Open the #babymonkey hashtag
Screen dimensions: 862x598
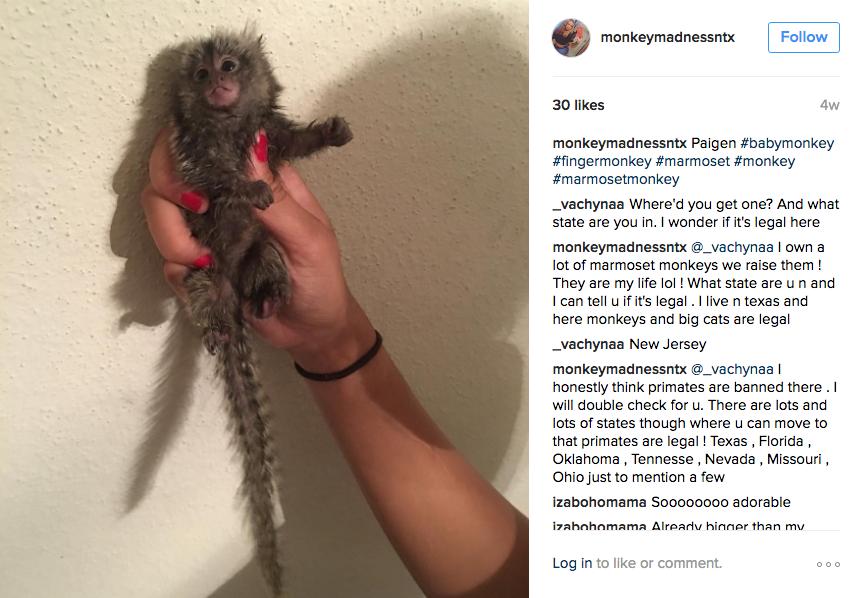pyautogui.click(x=787, y=143)
